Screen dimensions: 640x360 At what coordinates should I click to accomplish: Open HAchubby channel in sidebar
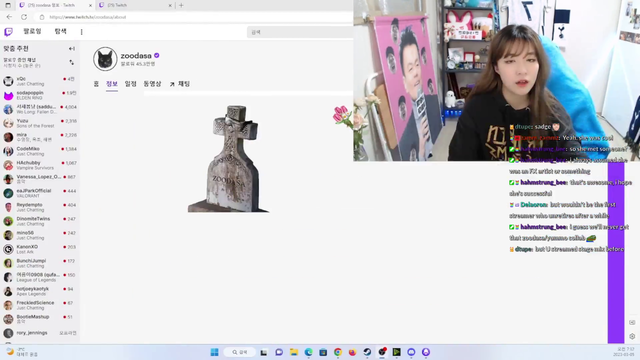pyautogui.click(x=40, y=165)
